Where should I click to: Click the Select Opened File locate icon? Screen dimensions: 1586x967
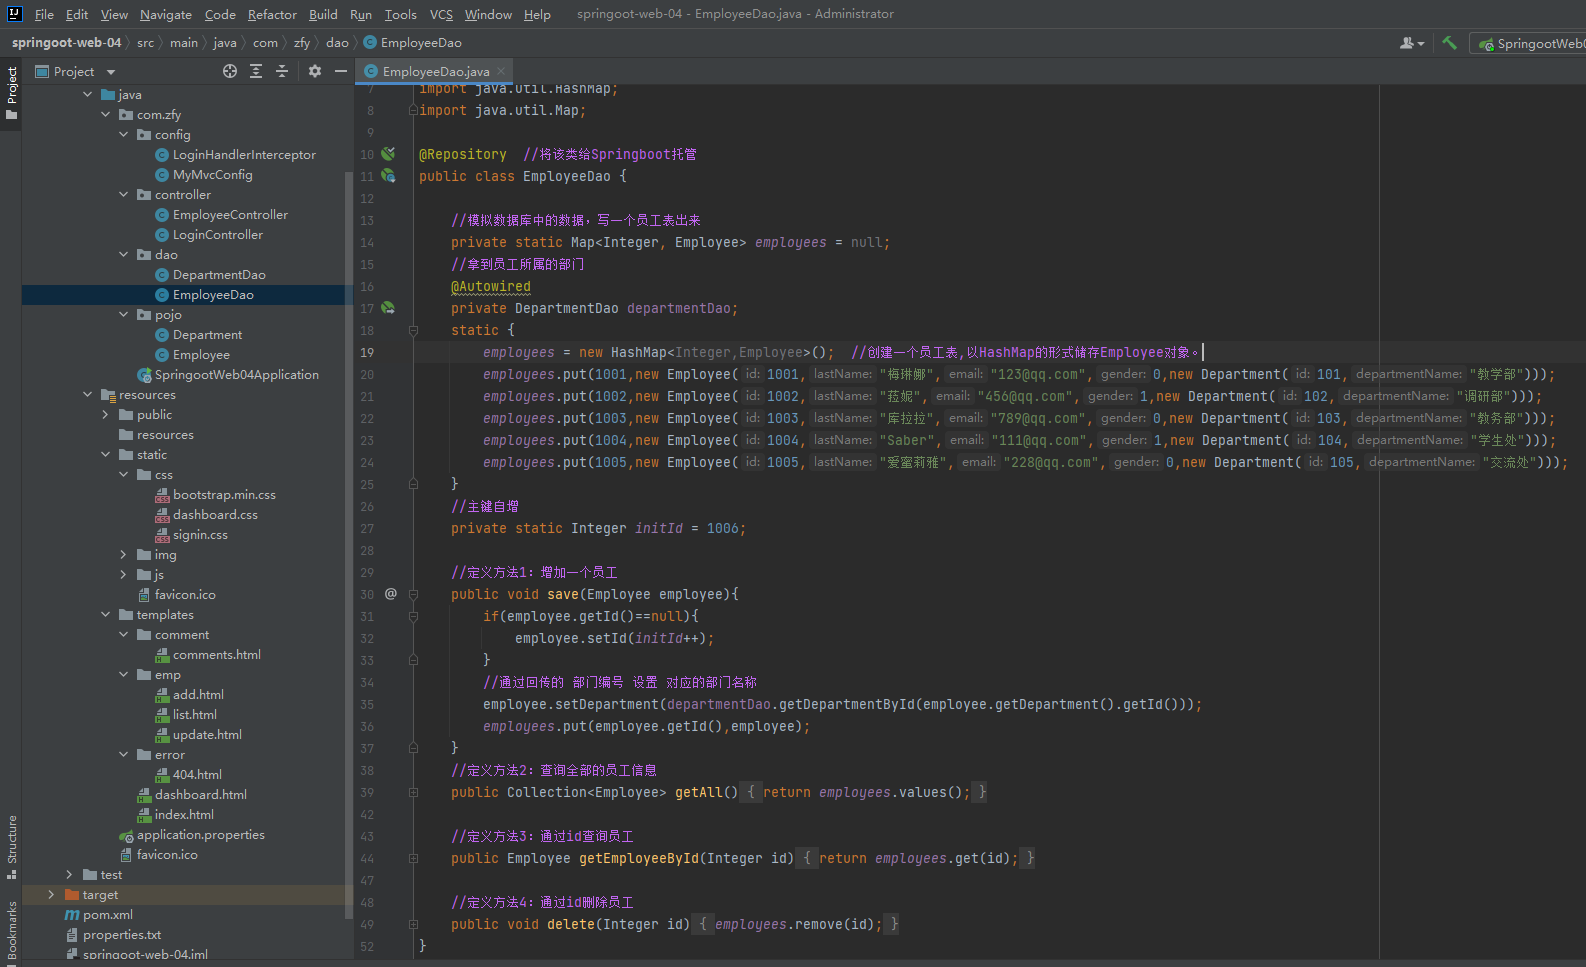point(230,71)
